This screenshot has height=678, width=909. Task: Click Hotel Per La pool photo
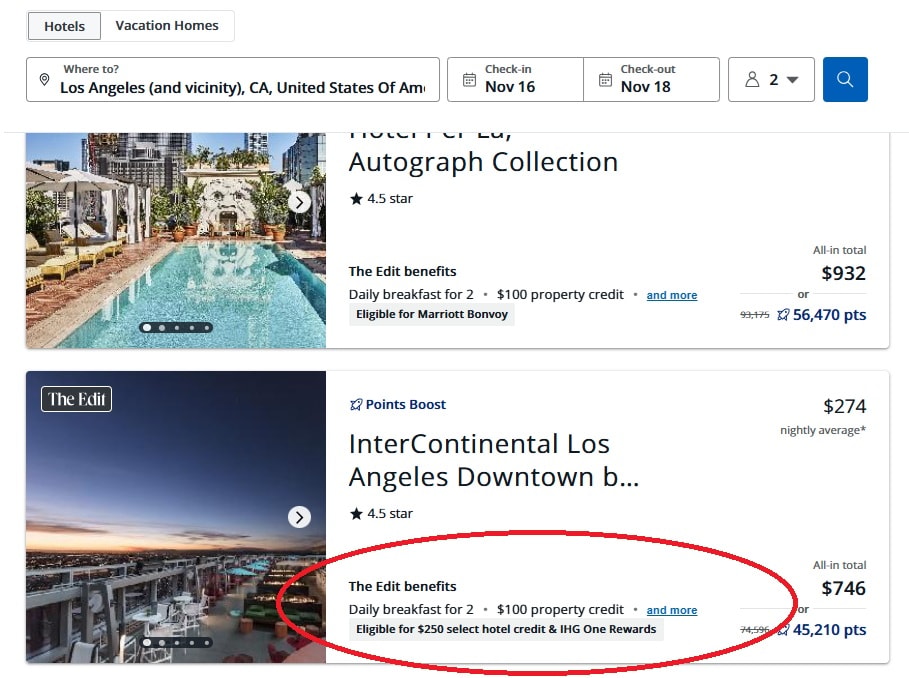coord(176,240)
